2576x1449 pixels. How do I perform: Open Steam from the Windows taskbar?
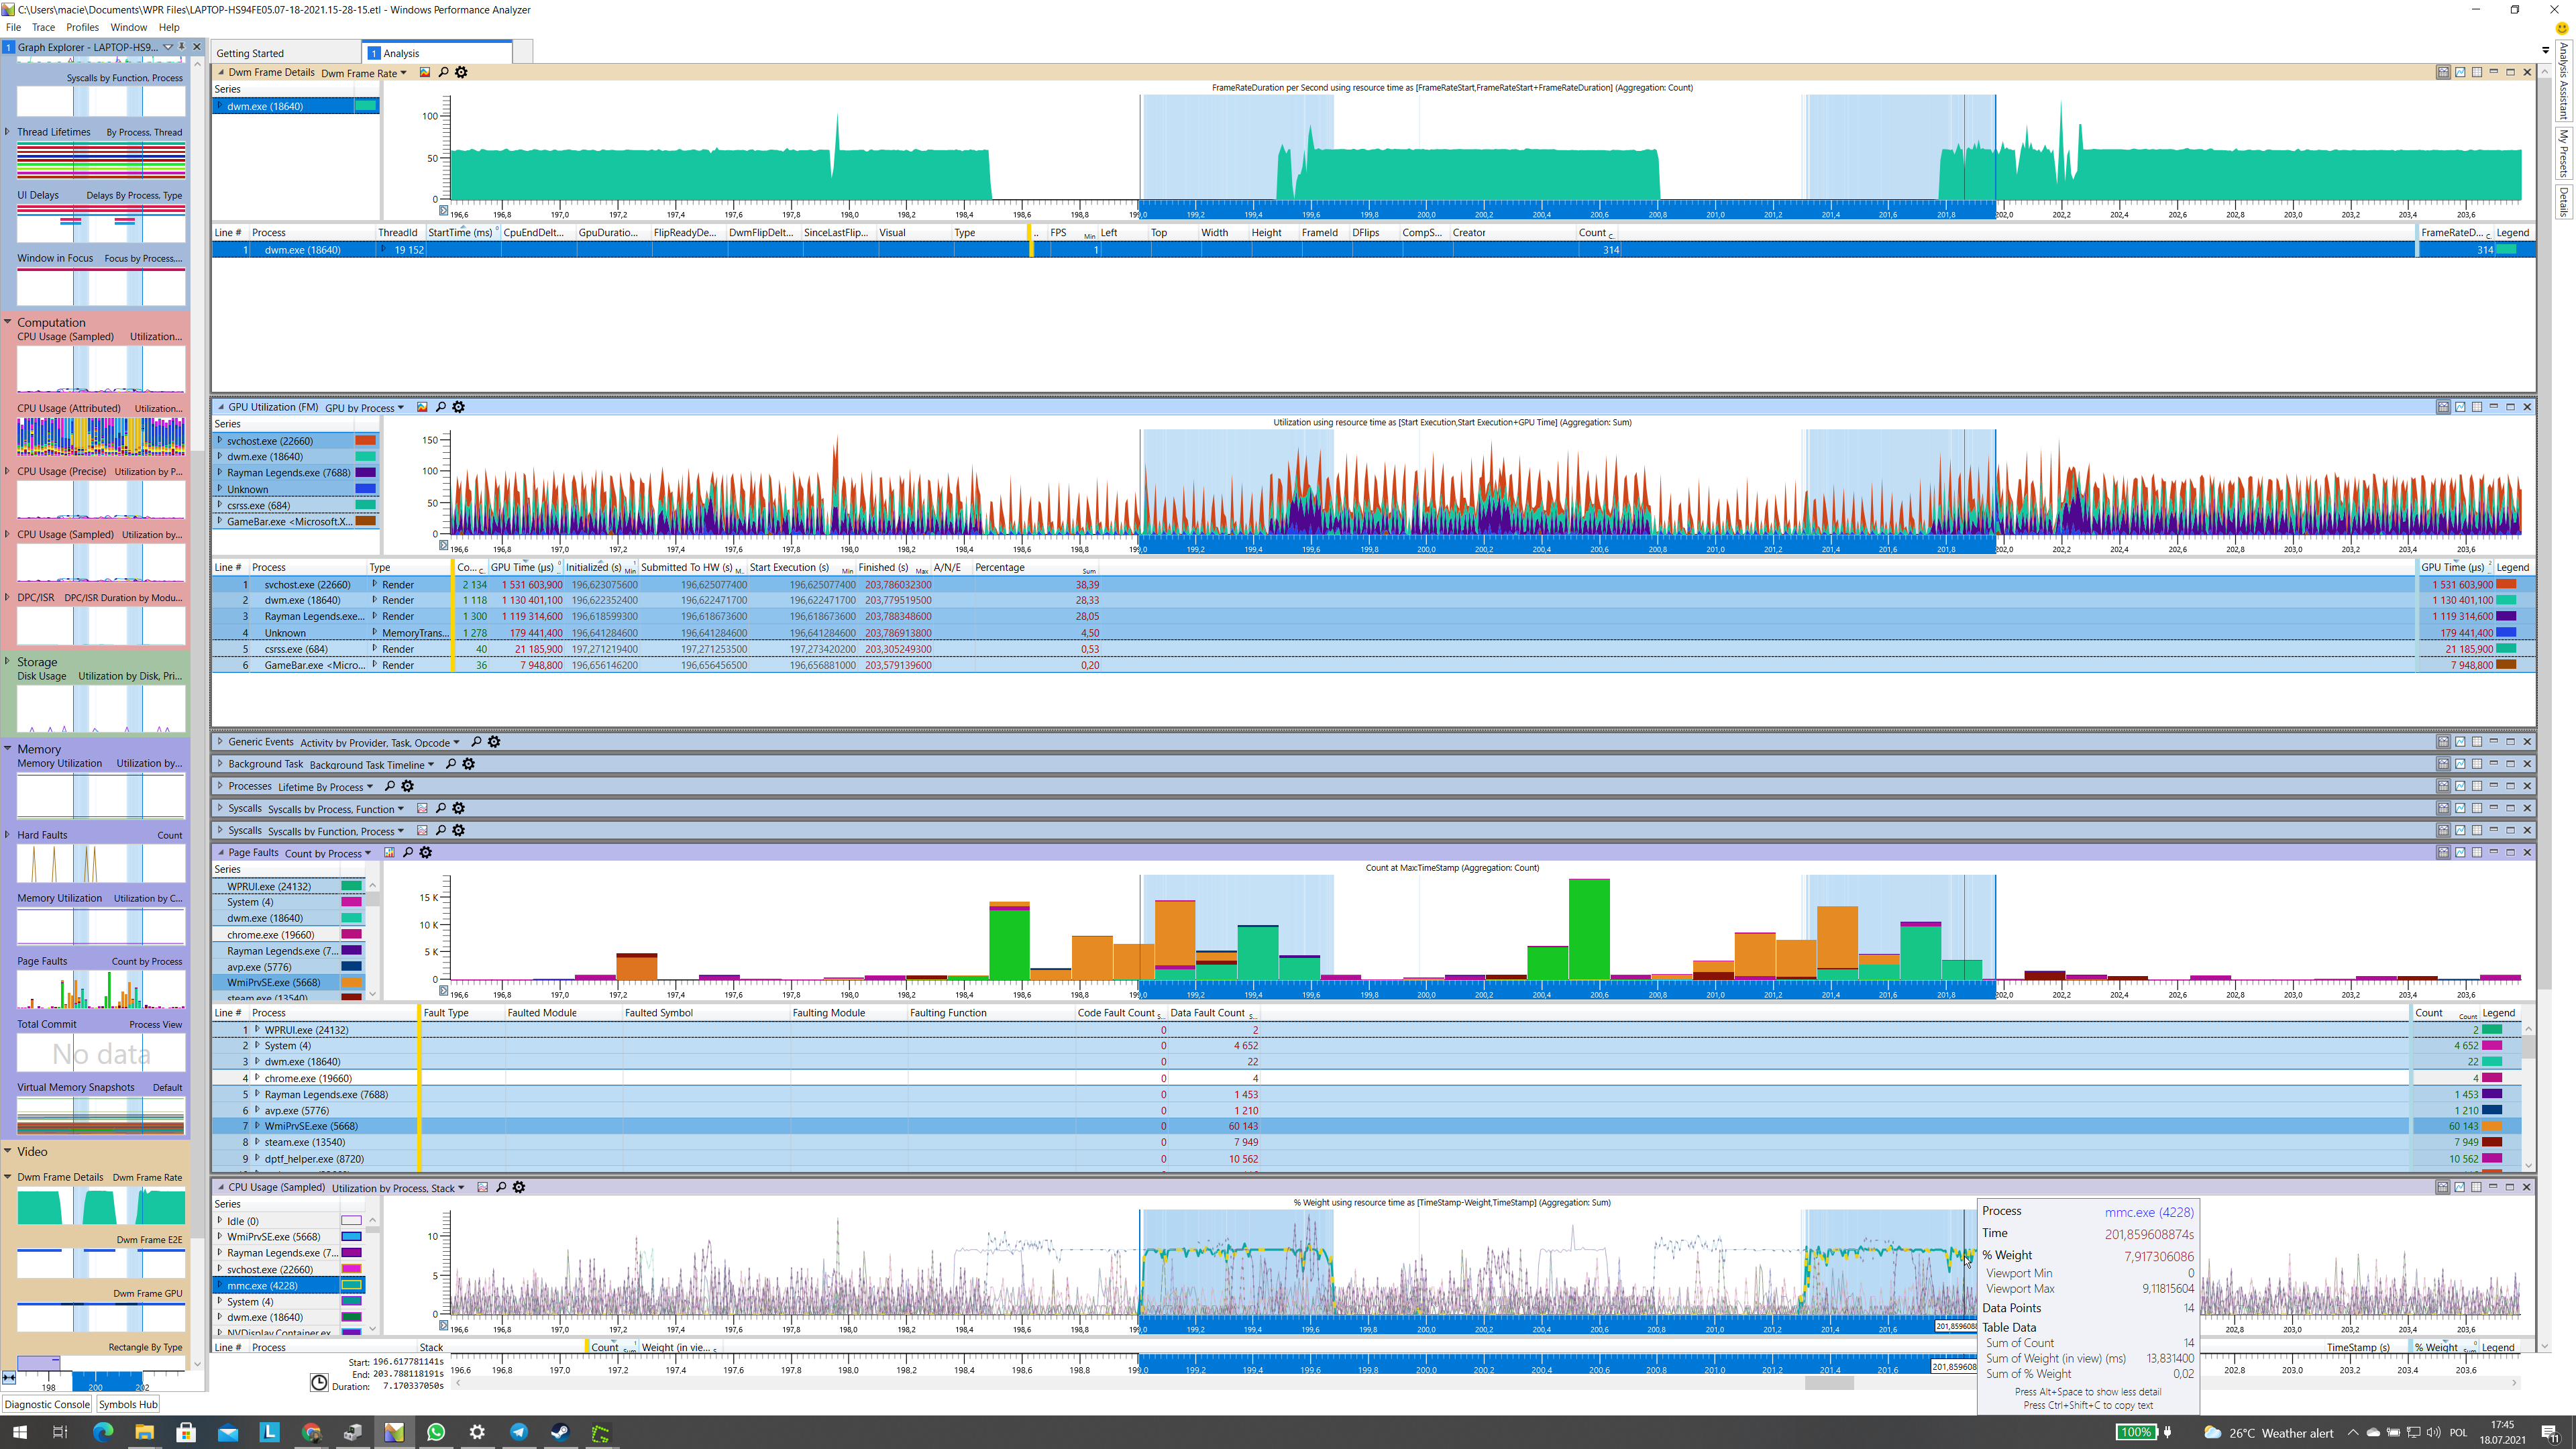[x=560, y=1432]
